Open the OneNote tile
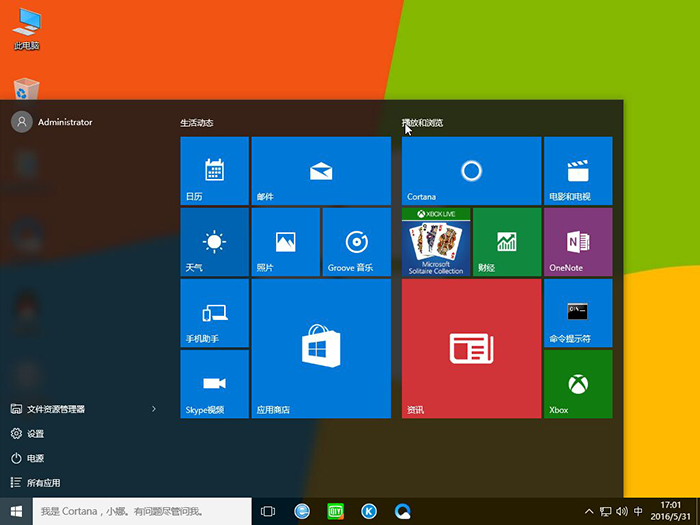This screenshot has height=525, width=700. coord(577,242)
